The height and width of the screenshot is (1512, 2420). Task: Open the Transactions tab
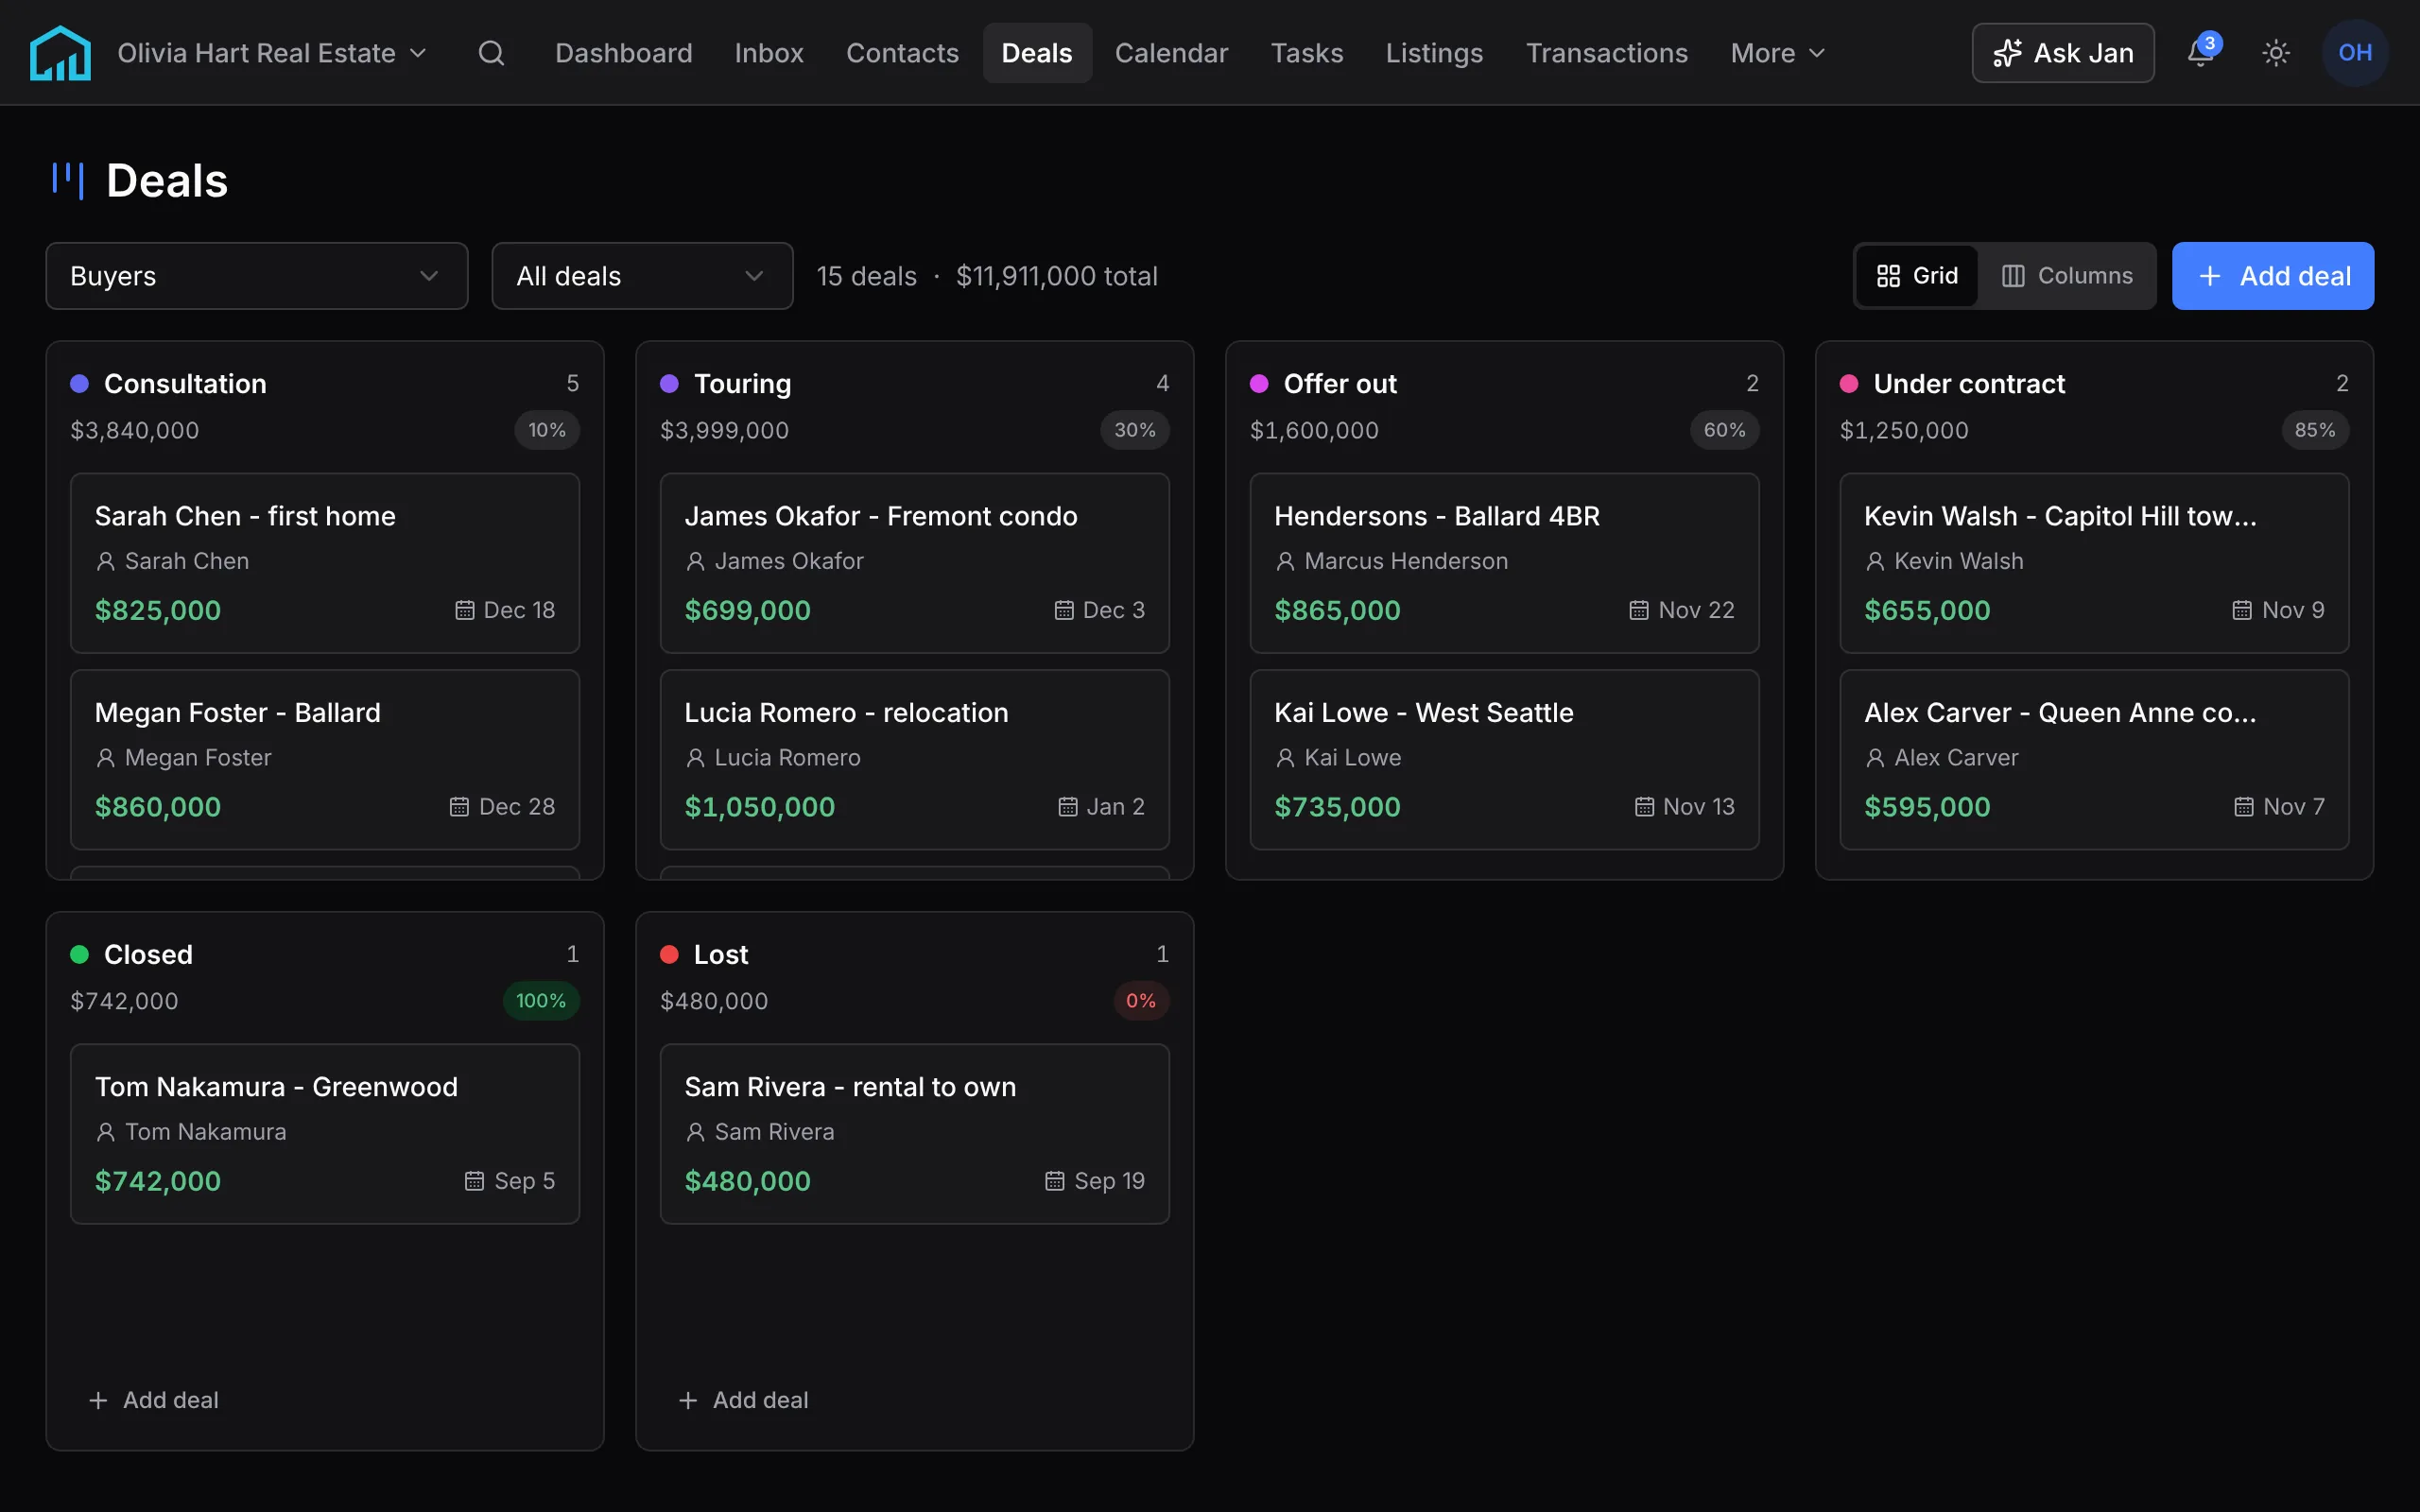pyautogui.click(x=1607, y=53)
